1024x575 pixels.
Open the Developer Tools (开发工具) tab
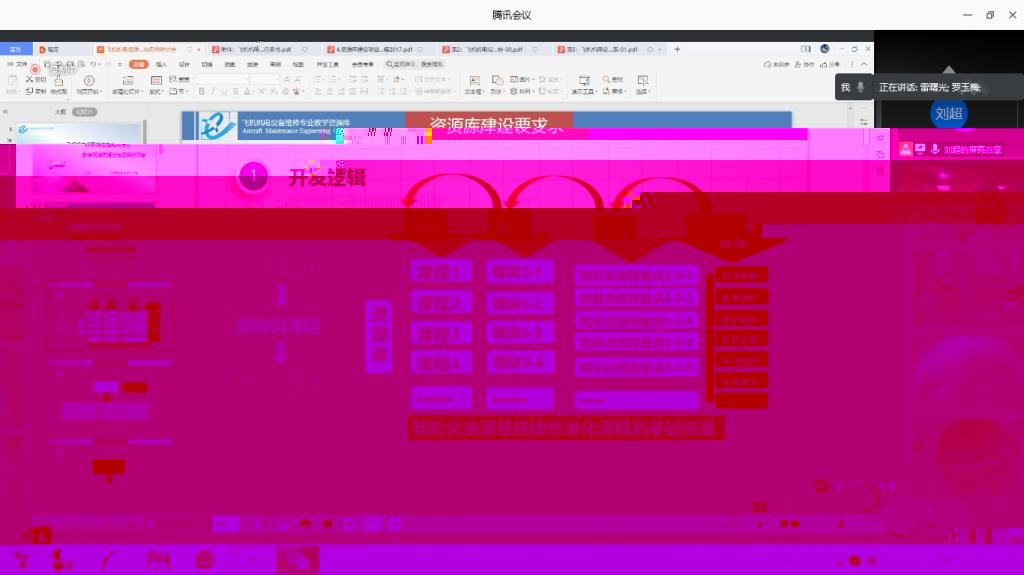click(328, 65)
